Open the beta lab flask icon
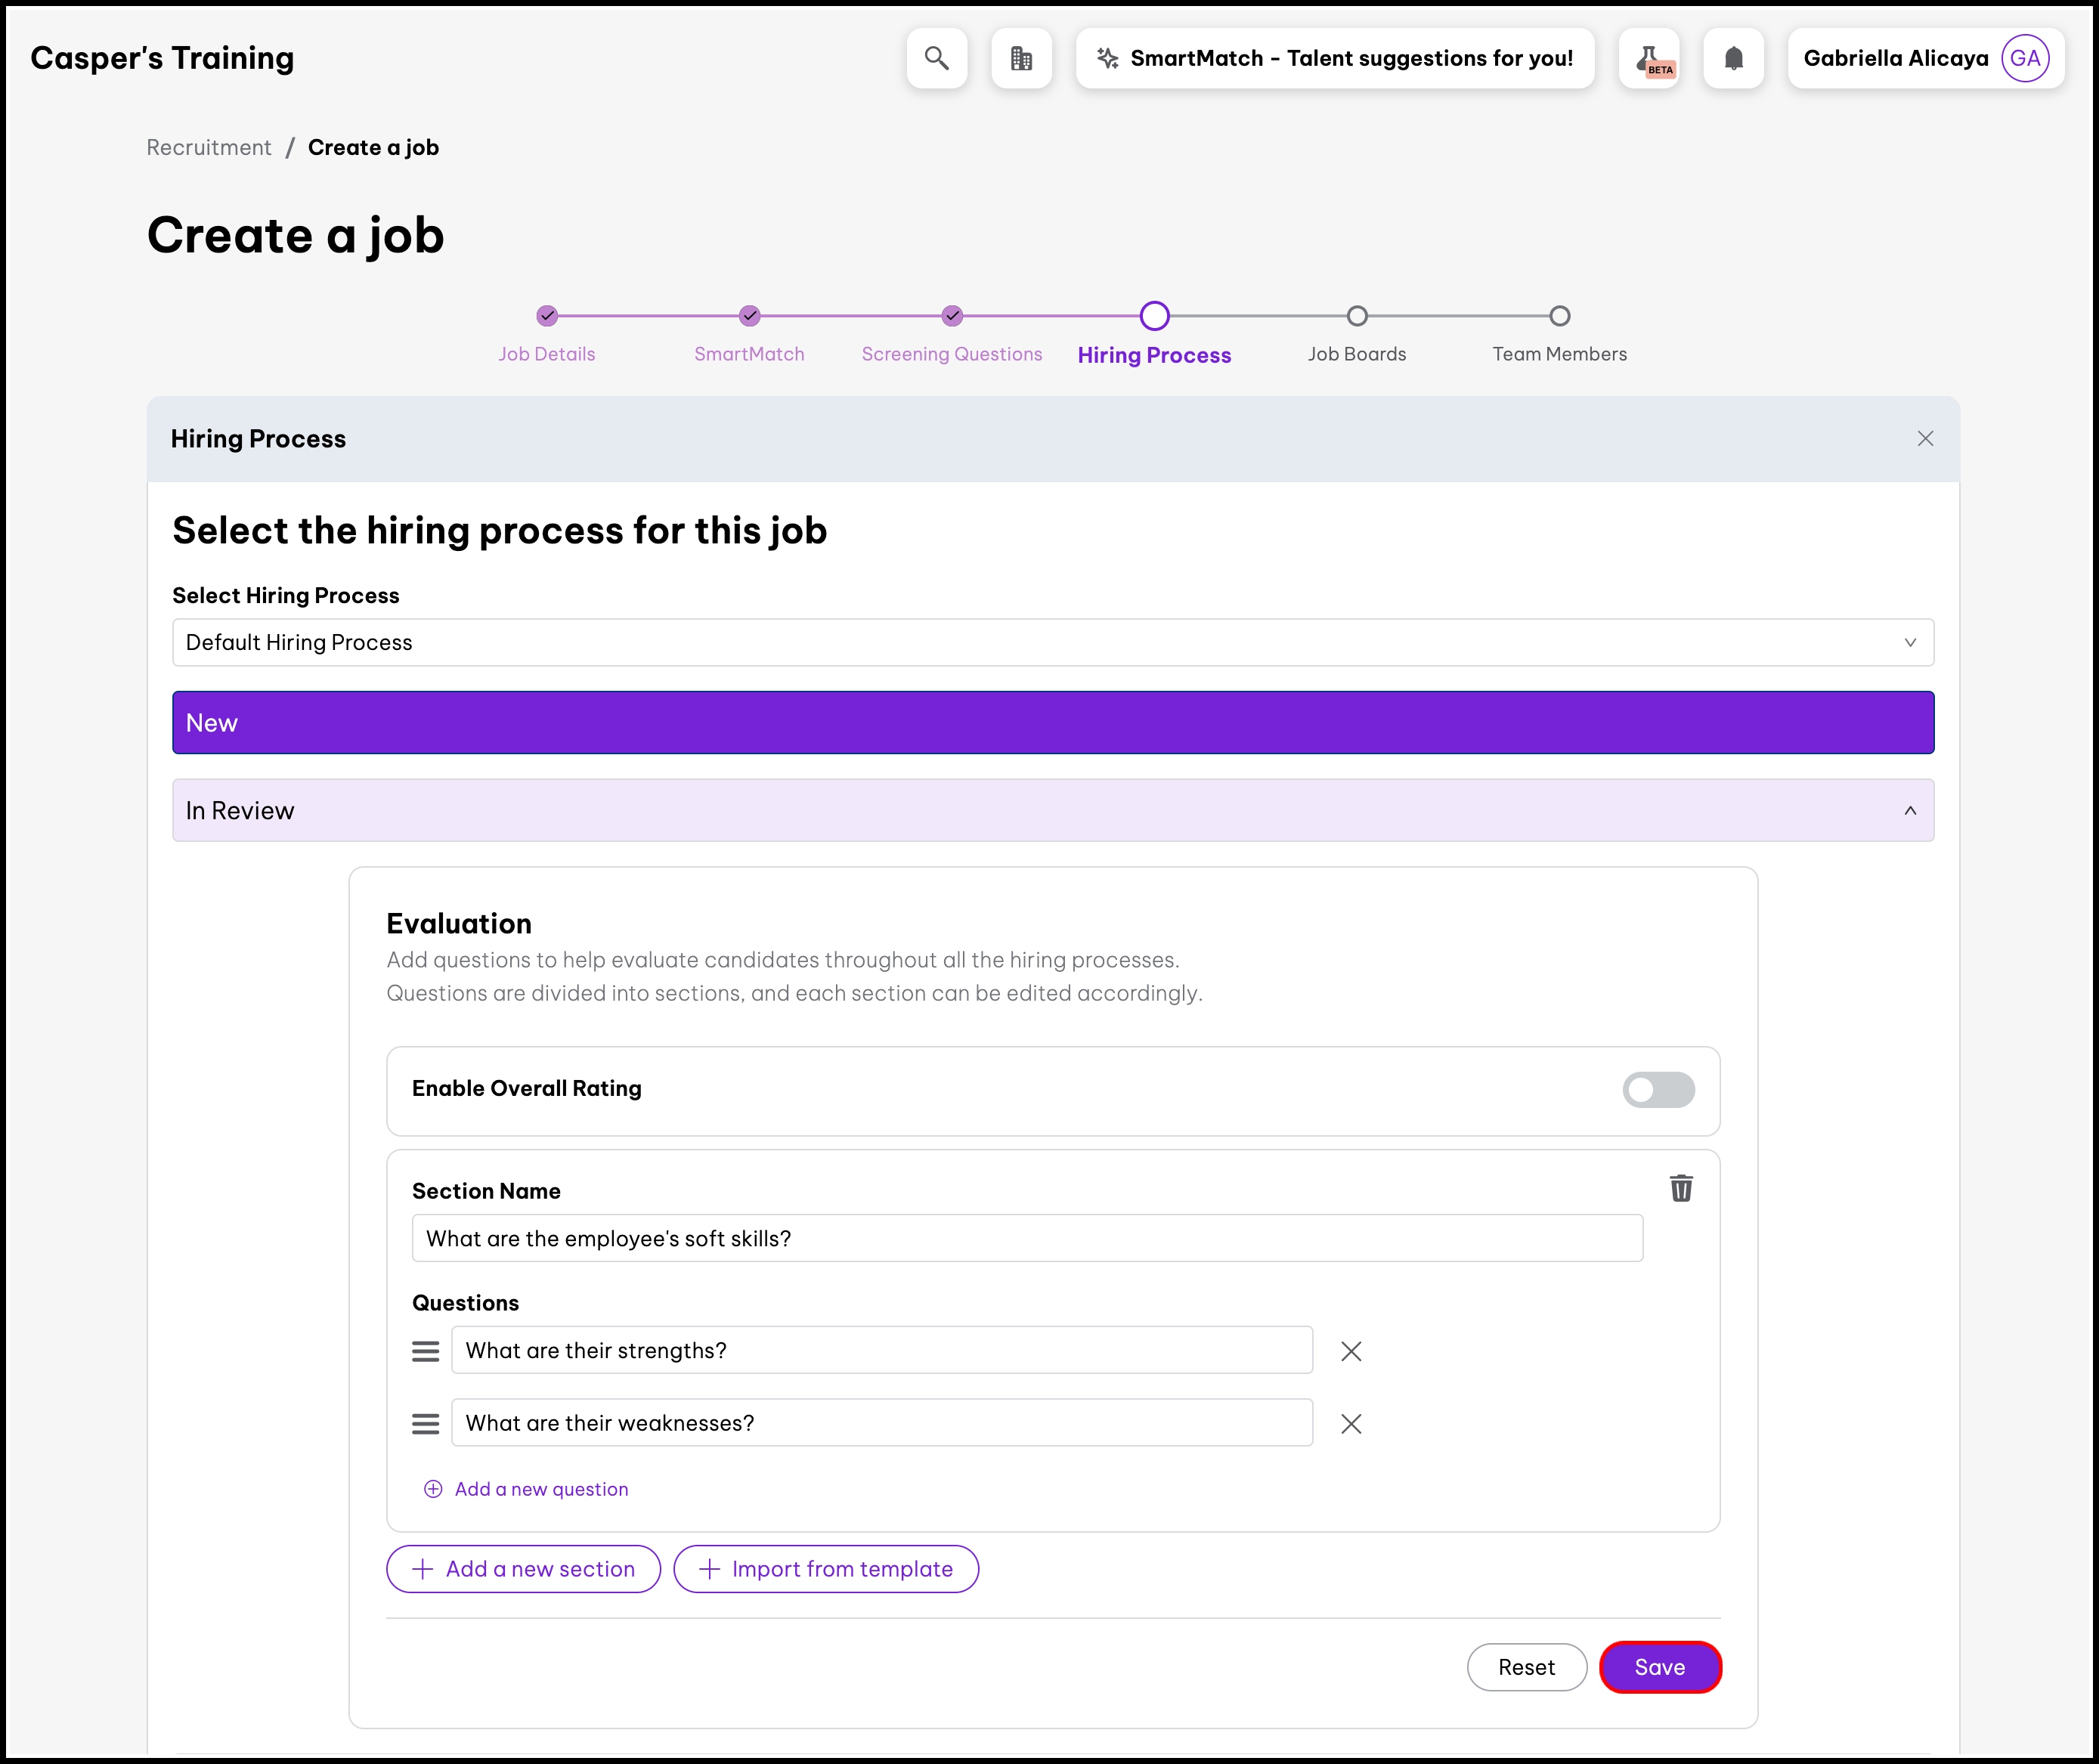The image size is (2099, 1764). coord(1649,58)
